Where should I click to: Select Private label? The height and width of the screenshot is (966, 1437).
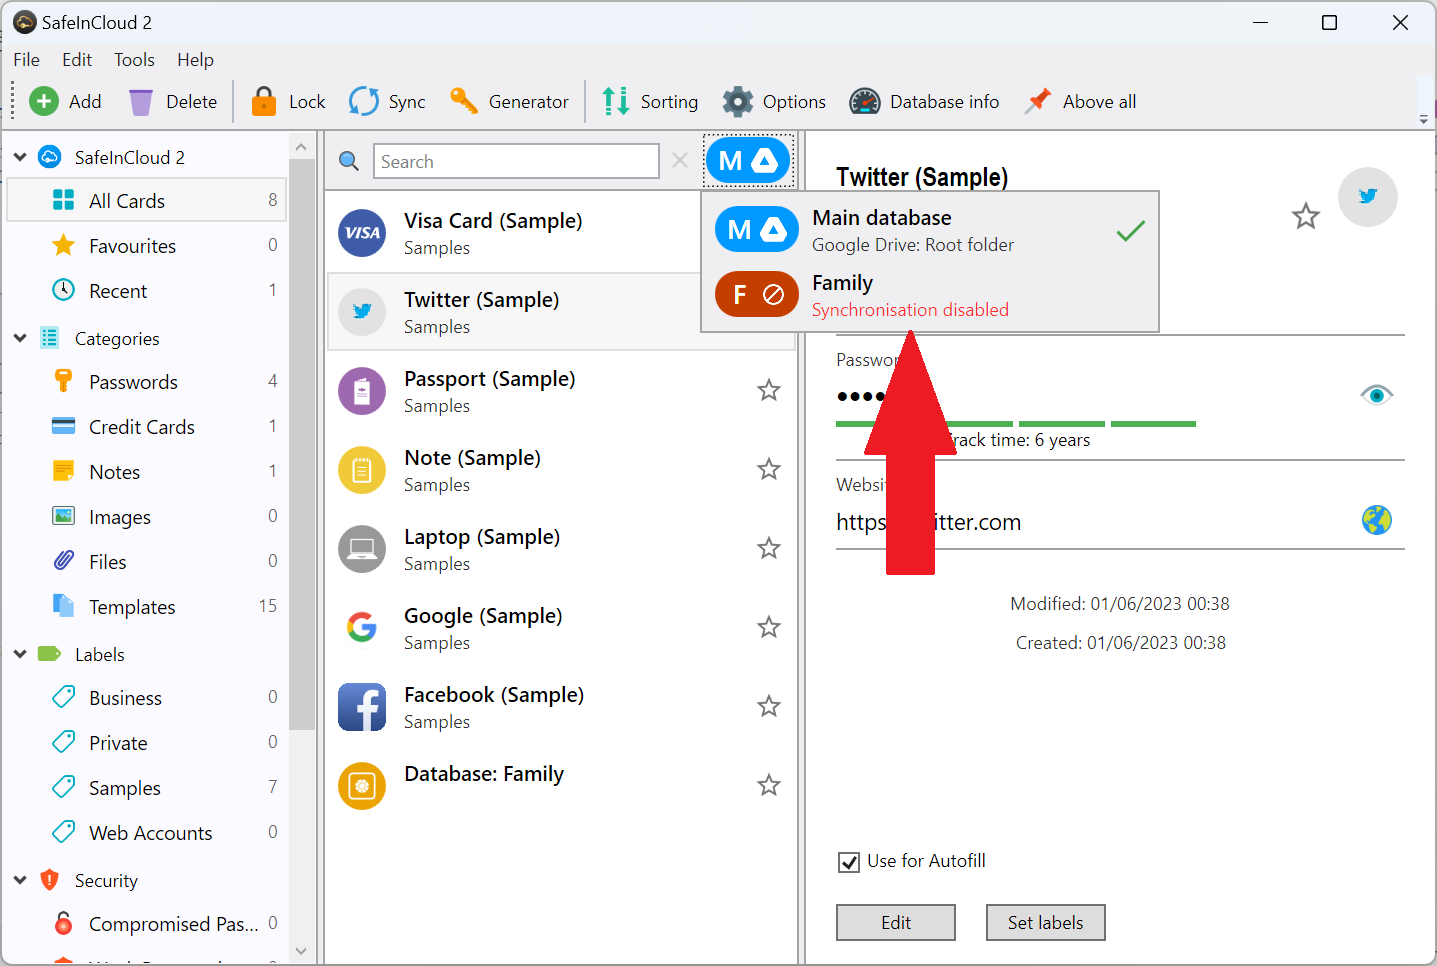(147, 743)
